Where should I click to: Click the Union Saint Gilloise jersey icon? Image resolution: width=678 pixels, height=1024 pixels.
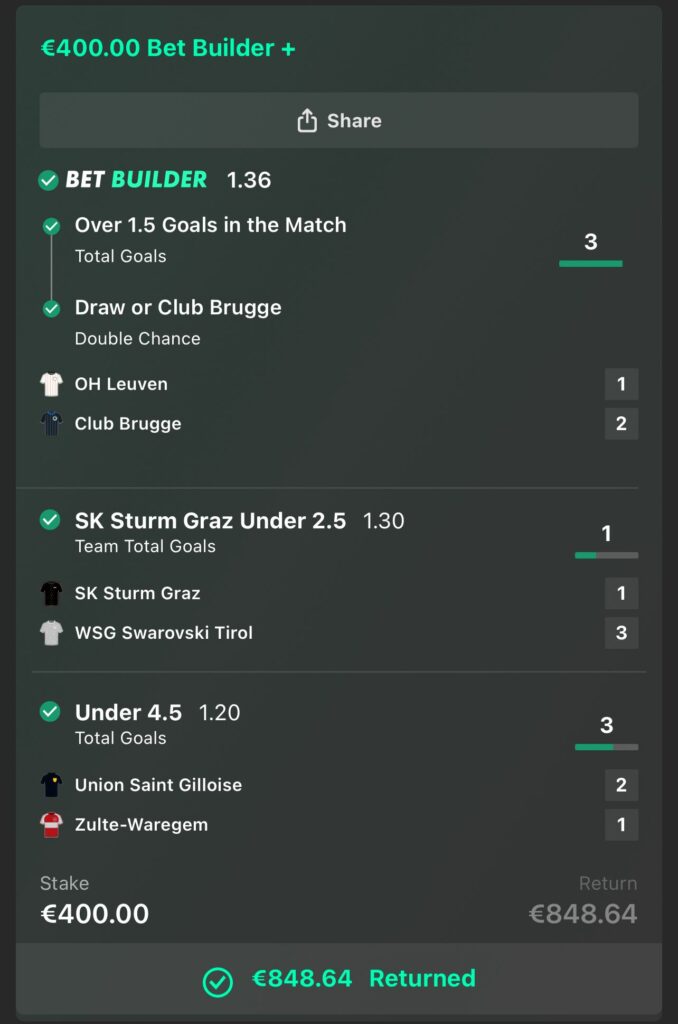pyautogui.click(x=51, y=785)
